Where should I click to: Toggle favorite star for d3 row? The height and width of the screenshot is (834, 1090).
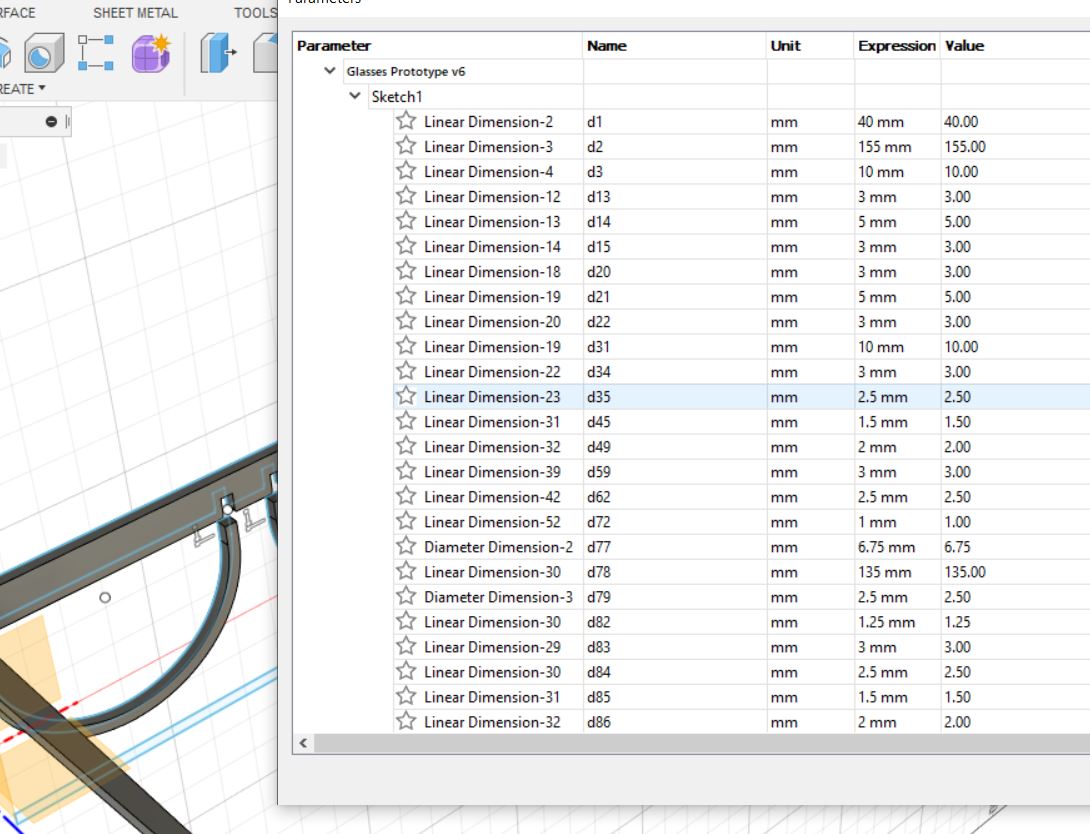(406, 171)
